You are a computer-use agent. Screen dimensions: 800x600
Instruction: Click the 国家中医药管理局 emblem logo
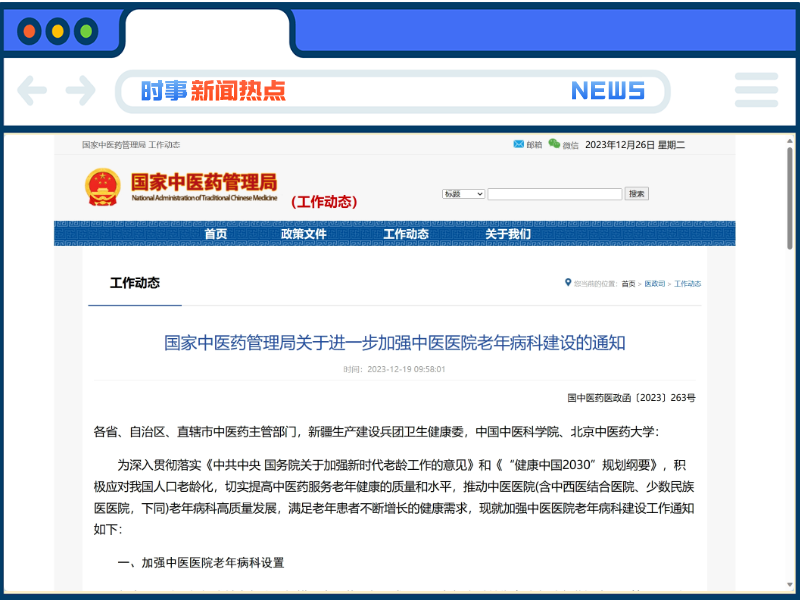pyautogui.click(x=100, y=188)
